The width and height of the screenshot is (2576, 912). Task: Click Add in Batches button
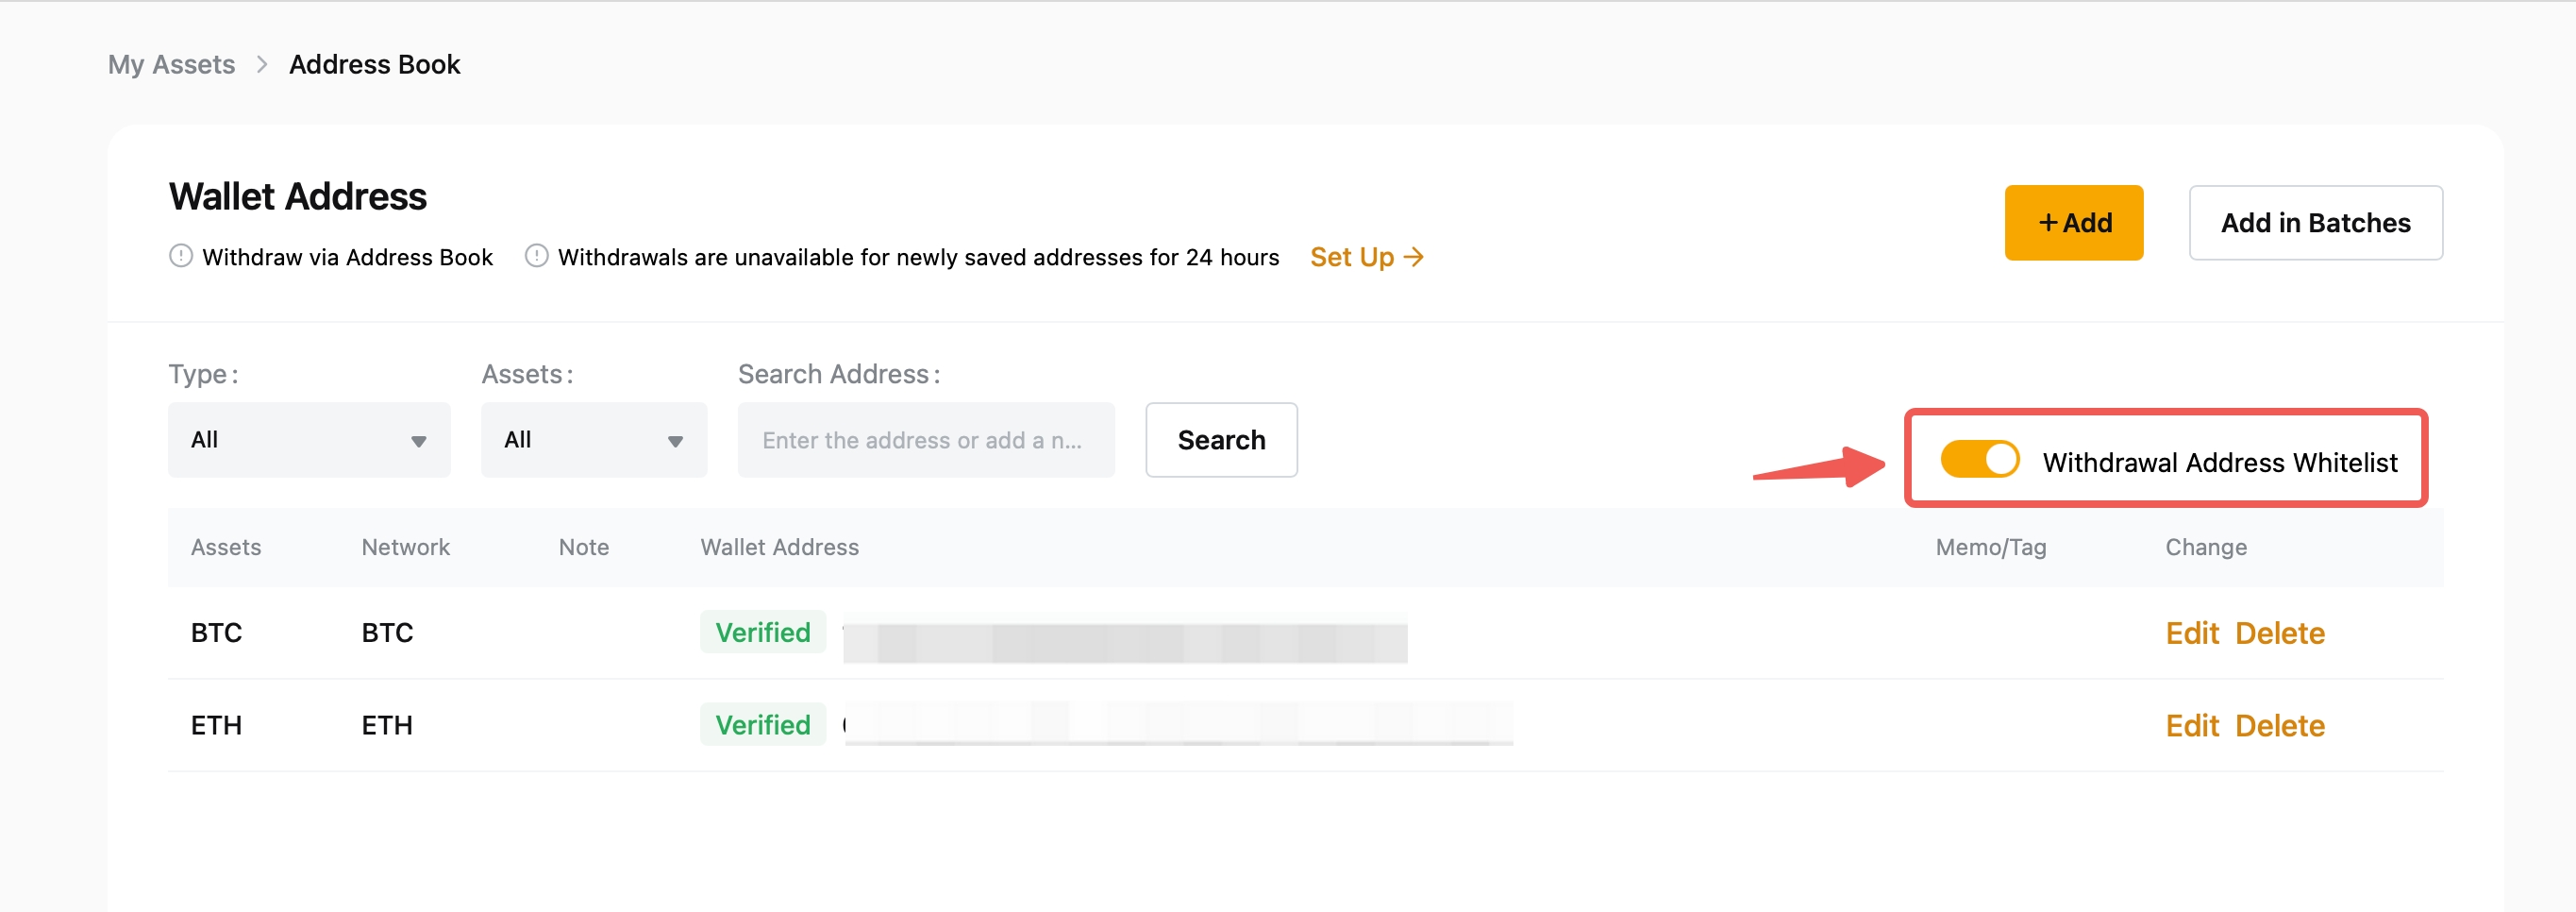[2315, 222]
